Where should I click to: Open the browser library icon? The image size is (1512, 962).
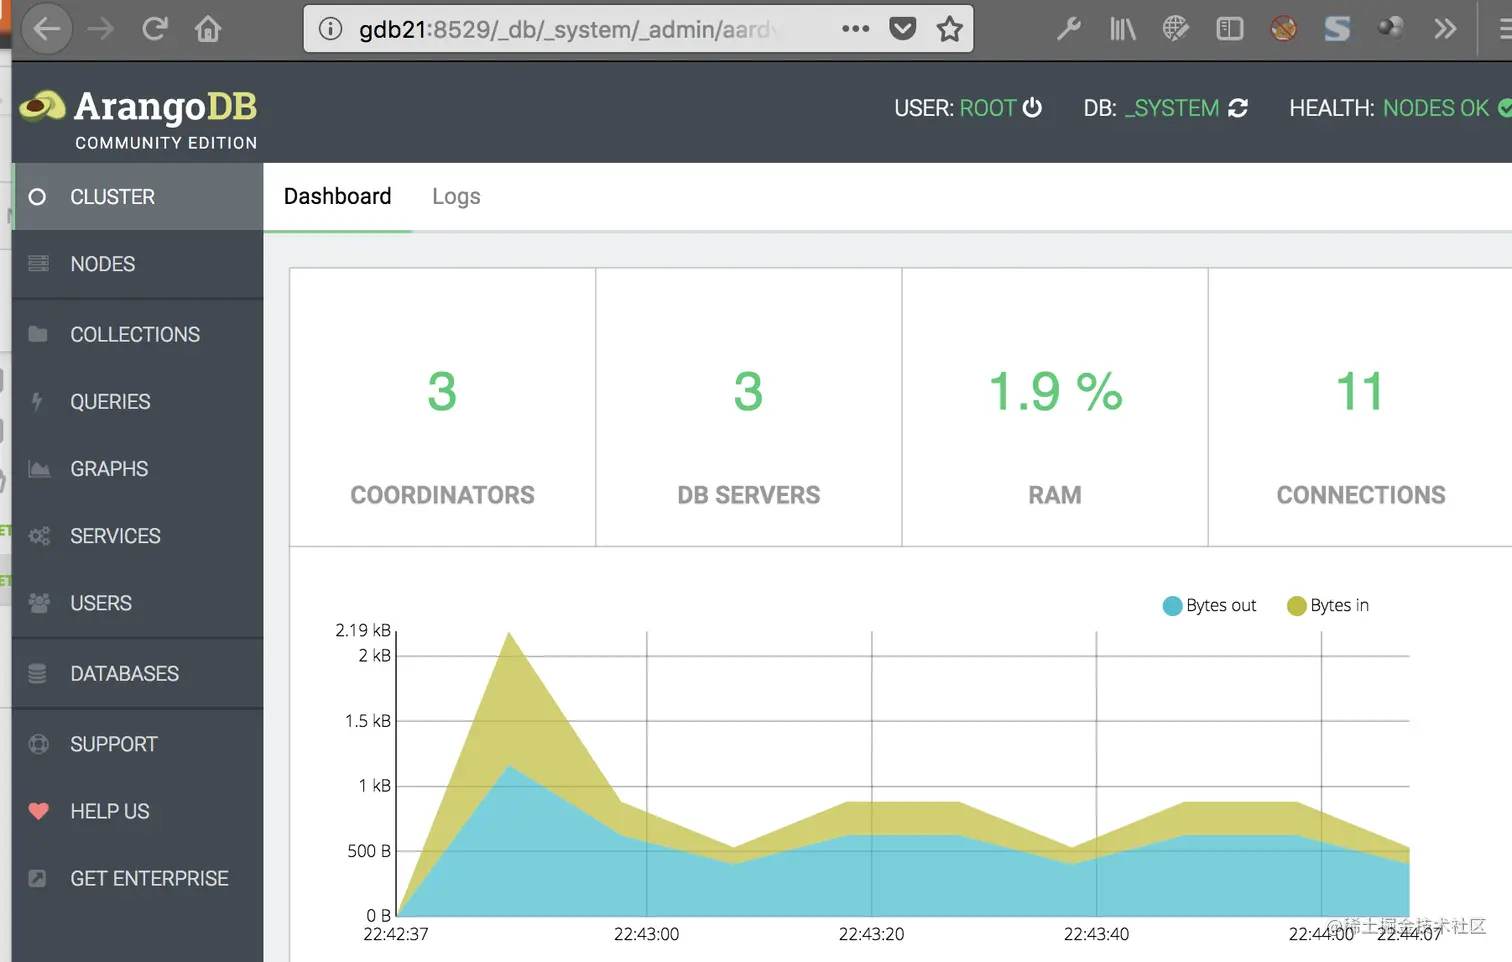tap(1123, 29)
